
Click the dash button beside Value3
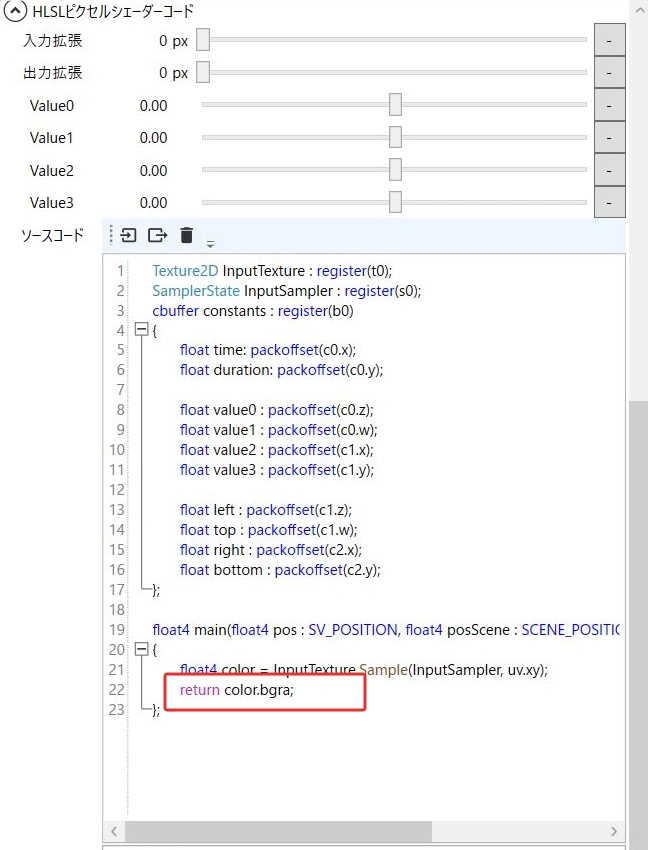609,202
